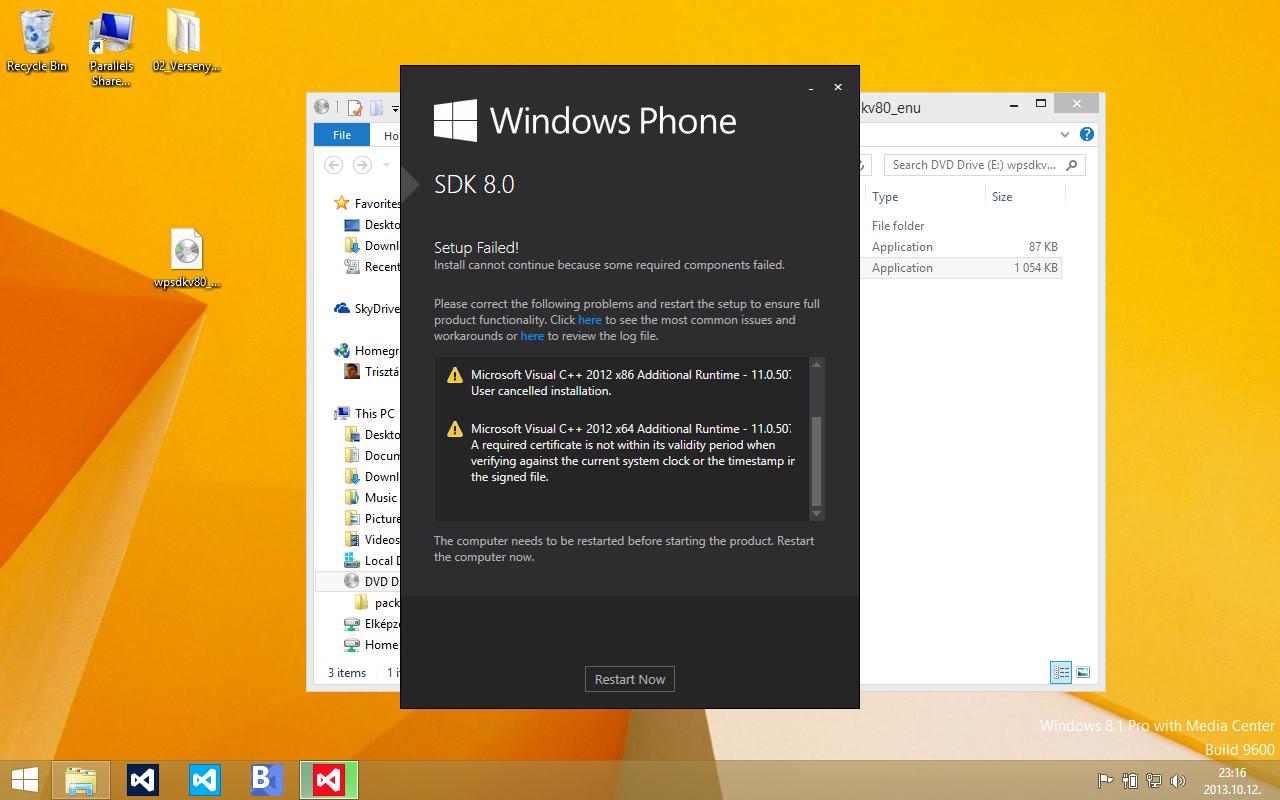Viewport: 1280px width, 800px height.
Task: Click the x86 Additional Runtime warning icon
Action: pyautogui.click(x=455, y=376)
